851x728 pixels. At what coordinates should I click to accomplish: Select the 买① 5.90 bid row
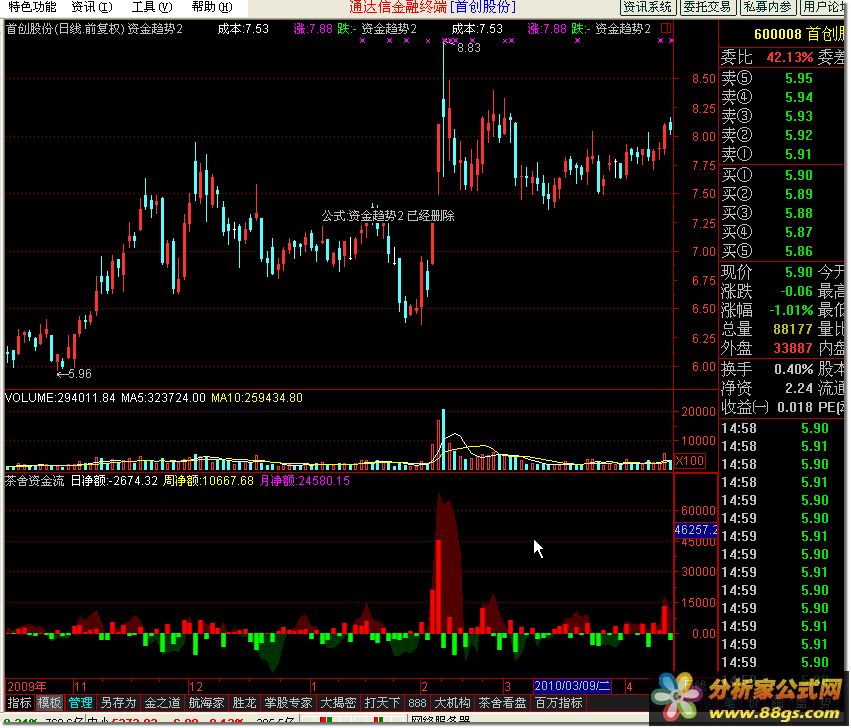tap(783, 175)
